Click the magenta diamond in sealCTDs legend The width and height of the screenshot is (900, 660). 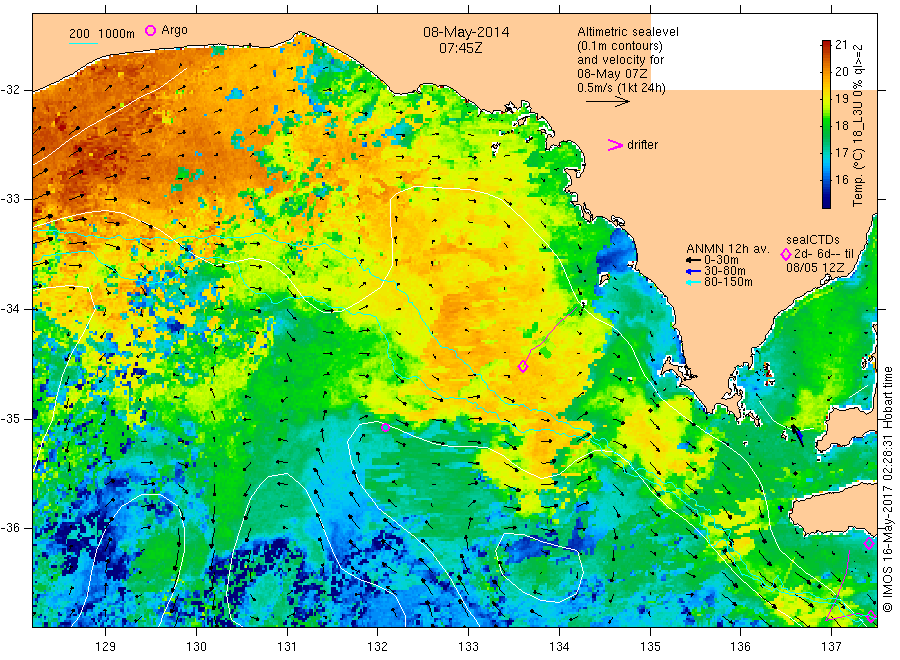(786, 254)
